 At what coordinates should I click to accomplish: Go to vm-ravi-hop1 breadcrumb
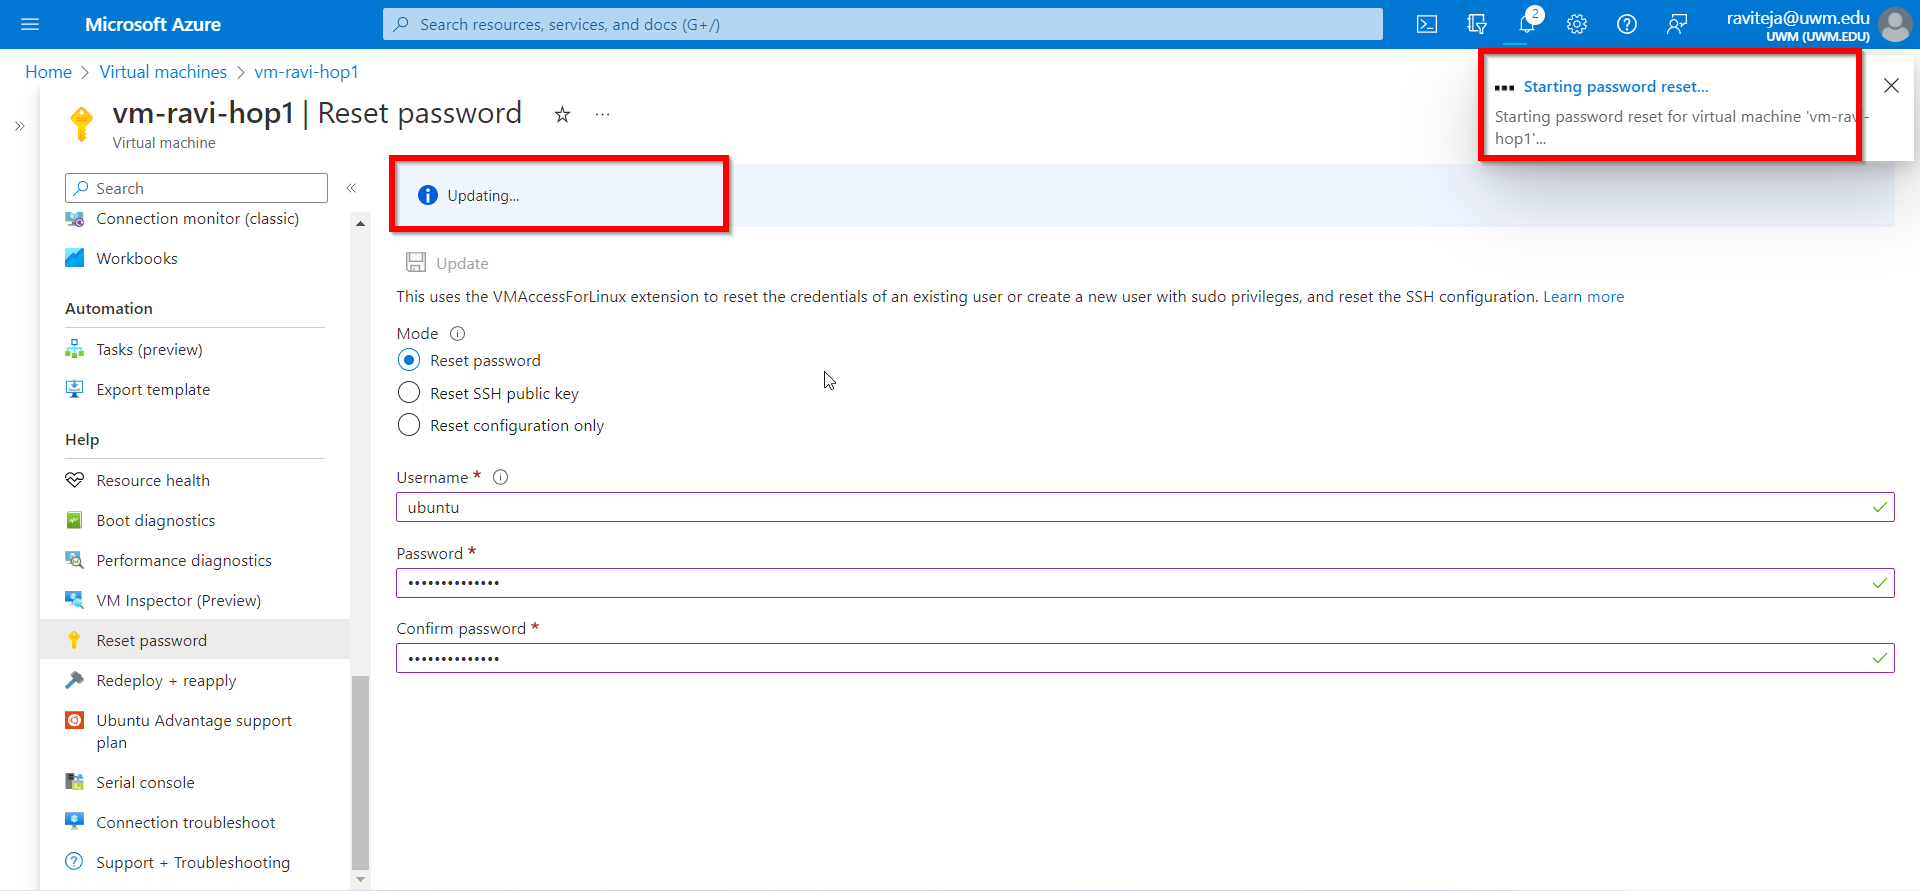(306, 72)
